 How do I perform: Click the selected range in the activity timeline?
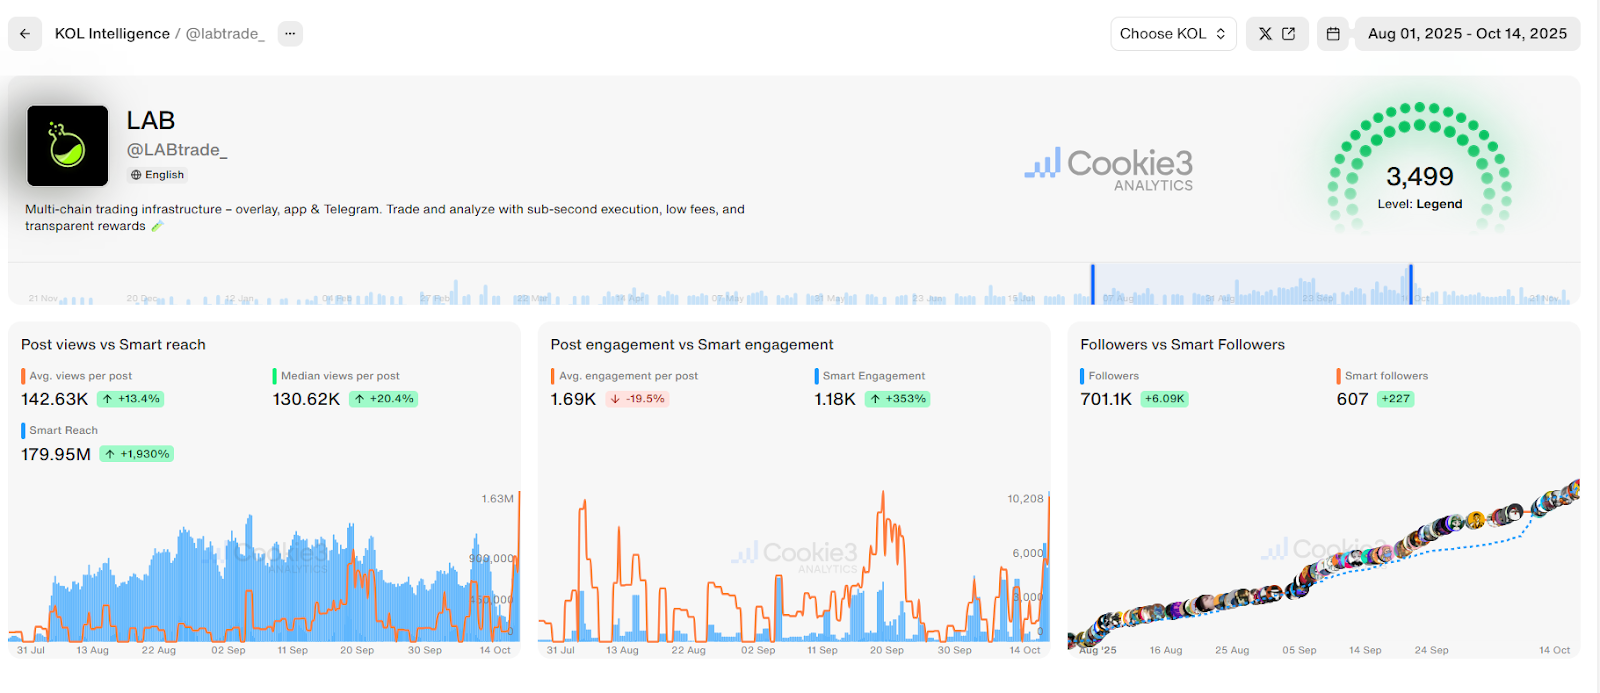[1252, 284]
